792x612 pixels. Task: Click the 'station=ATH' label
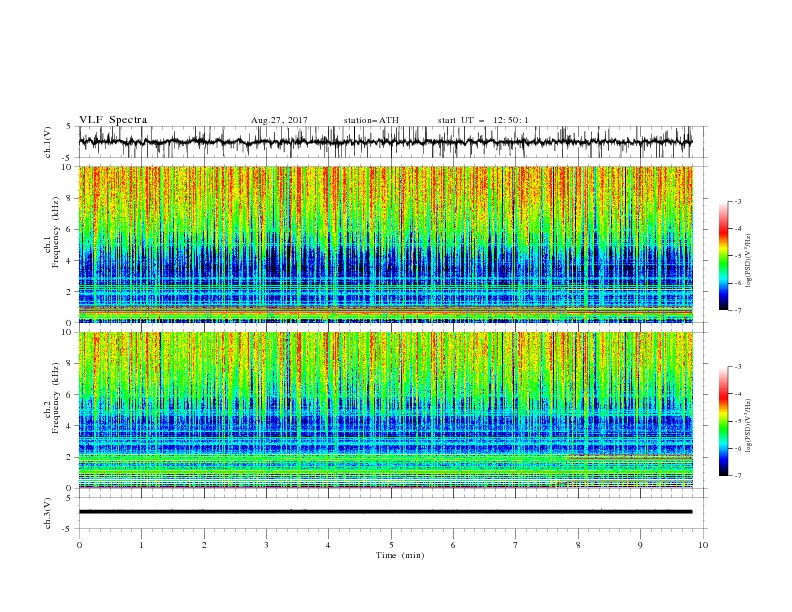[371, 120]
